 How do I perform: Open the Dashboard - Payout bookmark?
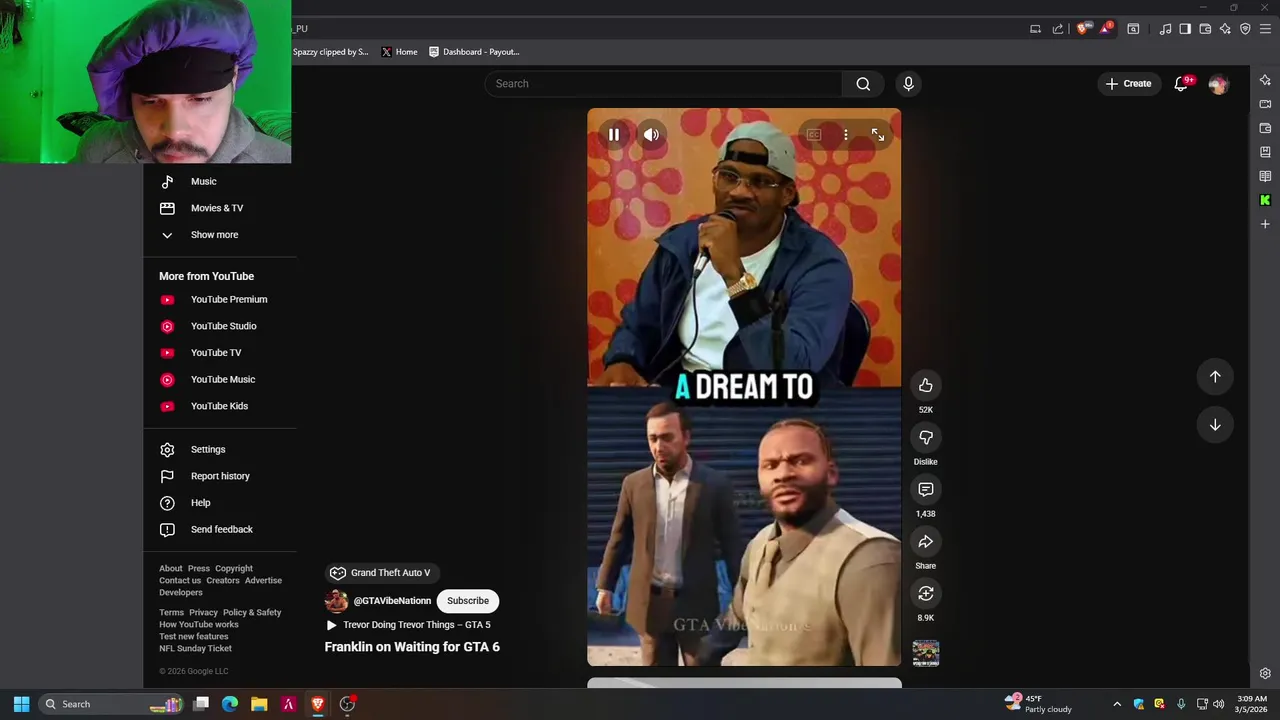(474, 52)
